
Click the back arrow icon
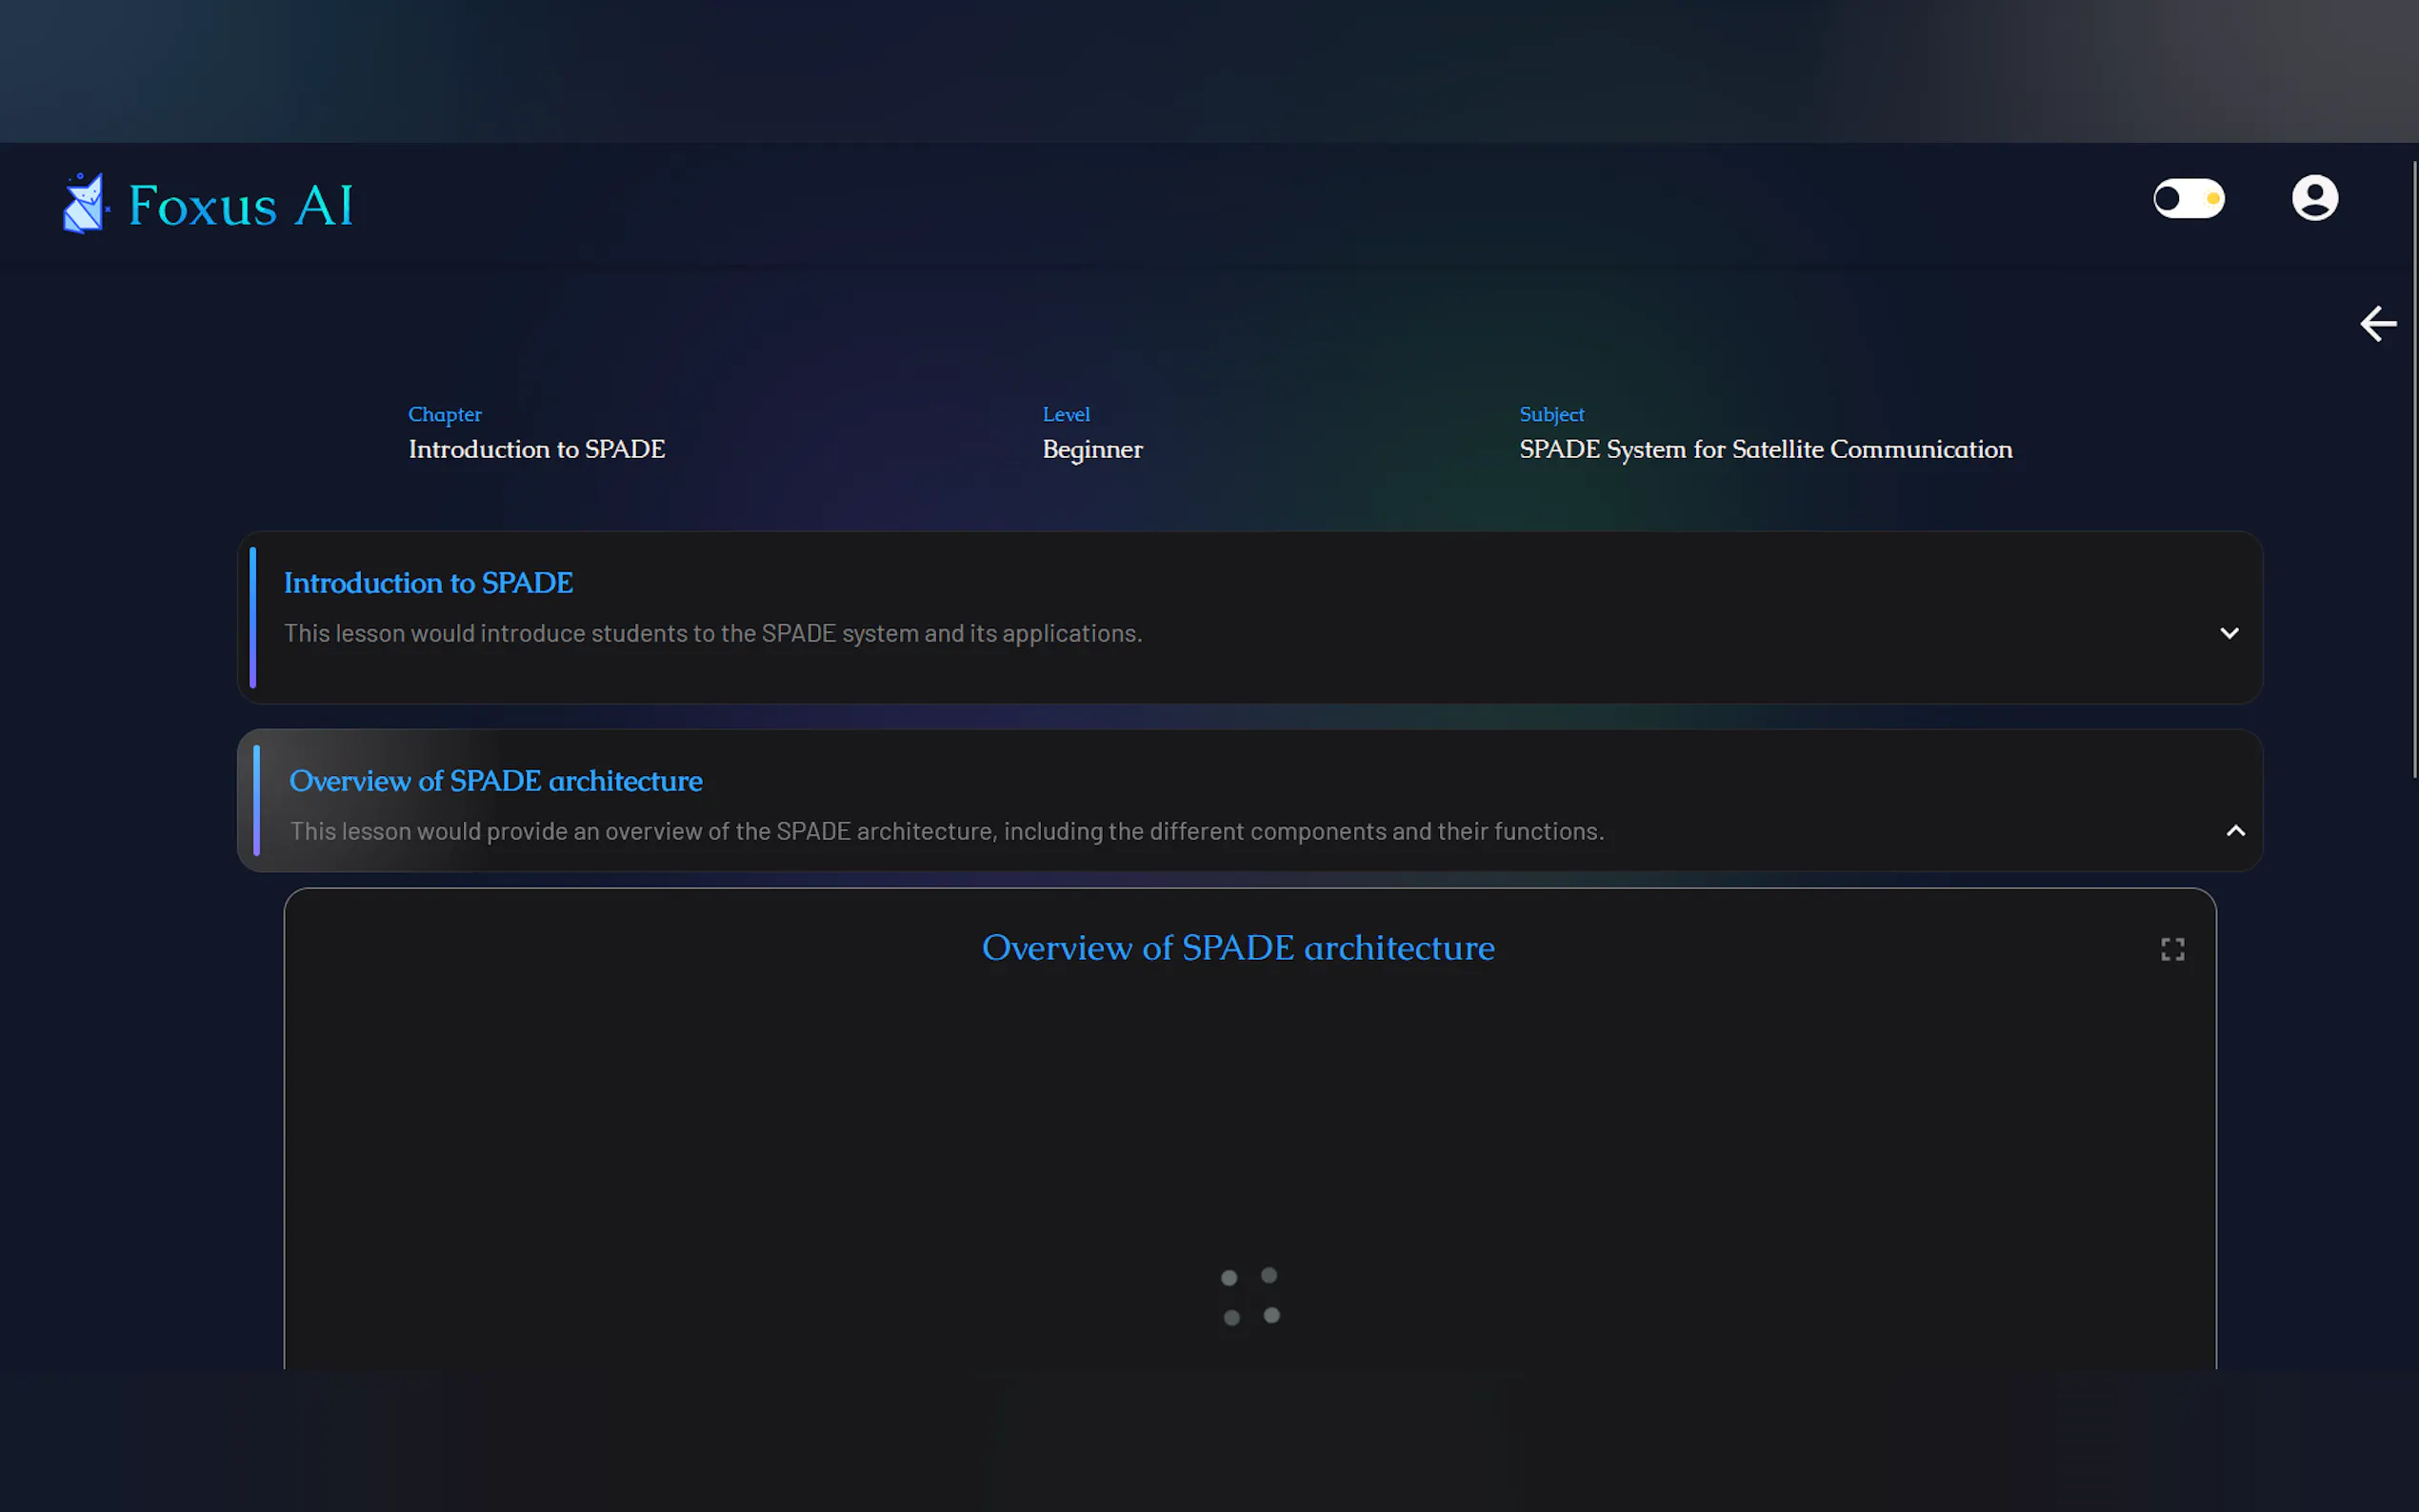click(x=2377, y=324)
